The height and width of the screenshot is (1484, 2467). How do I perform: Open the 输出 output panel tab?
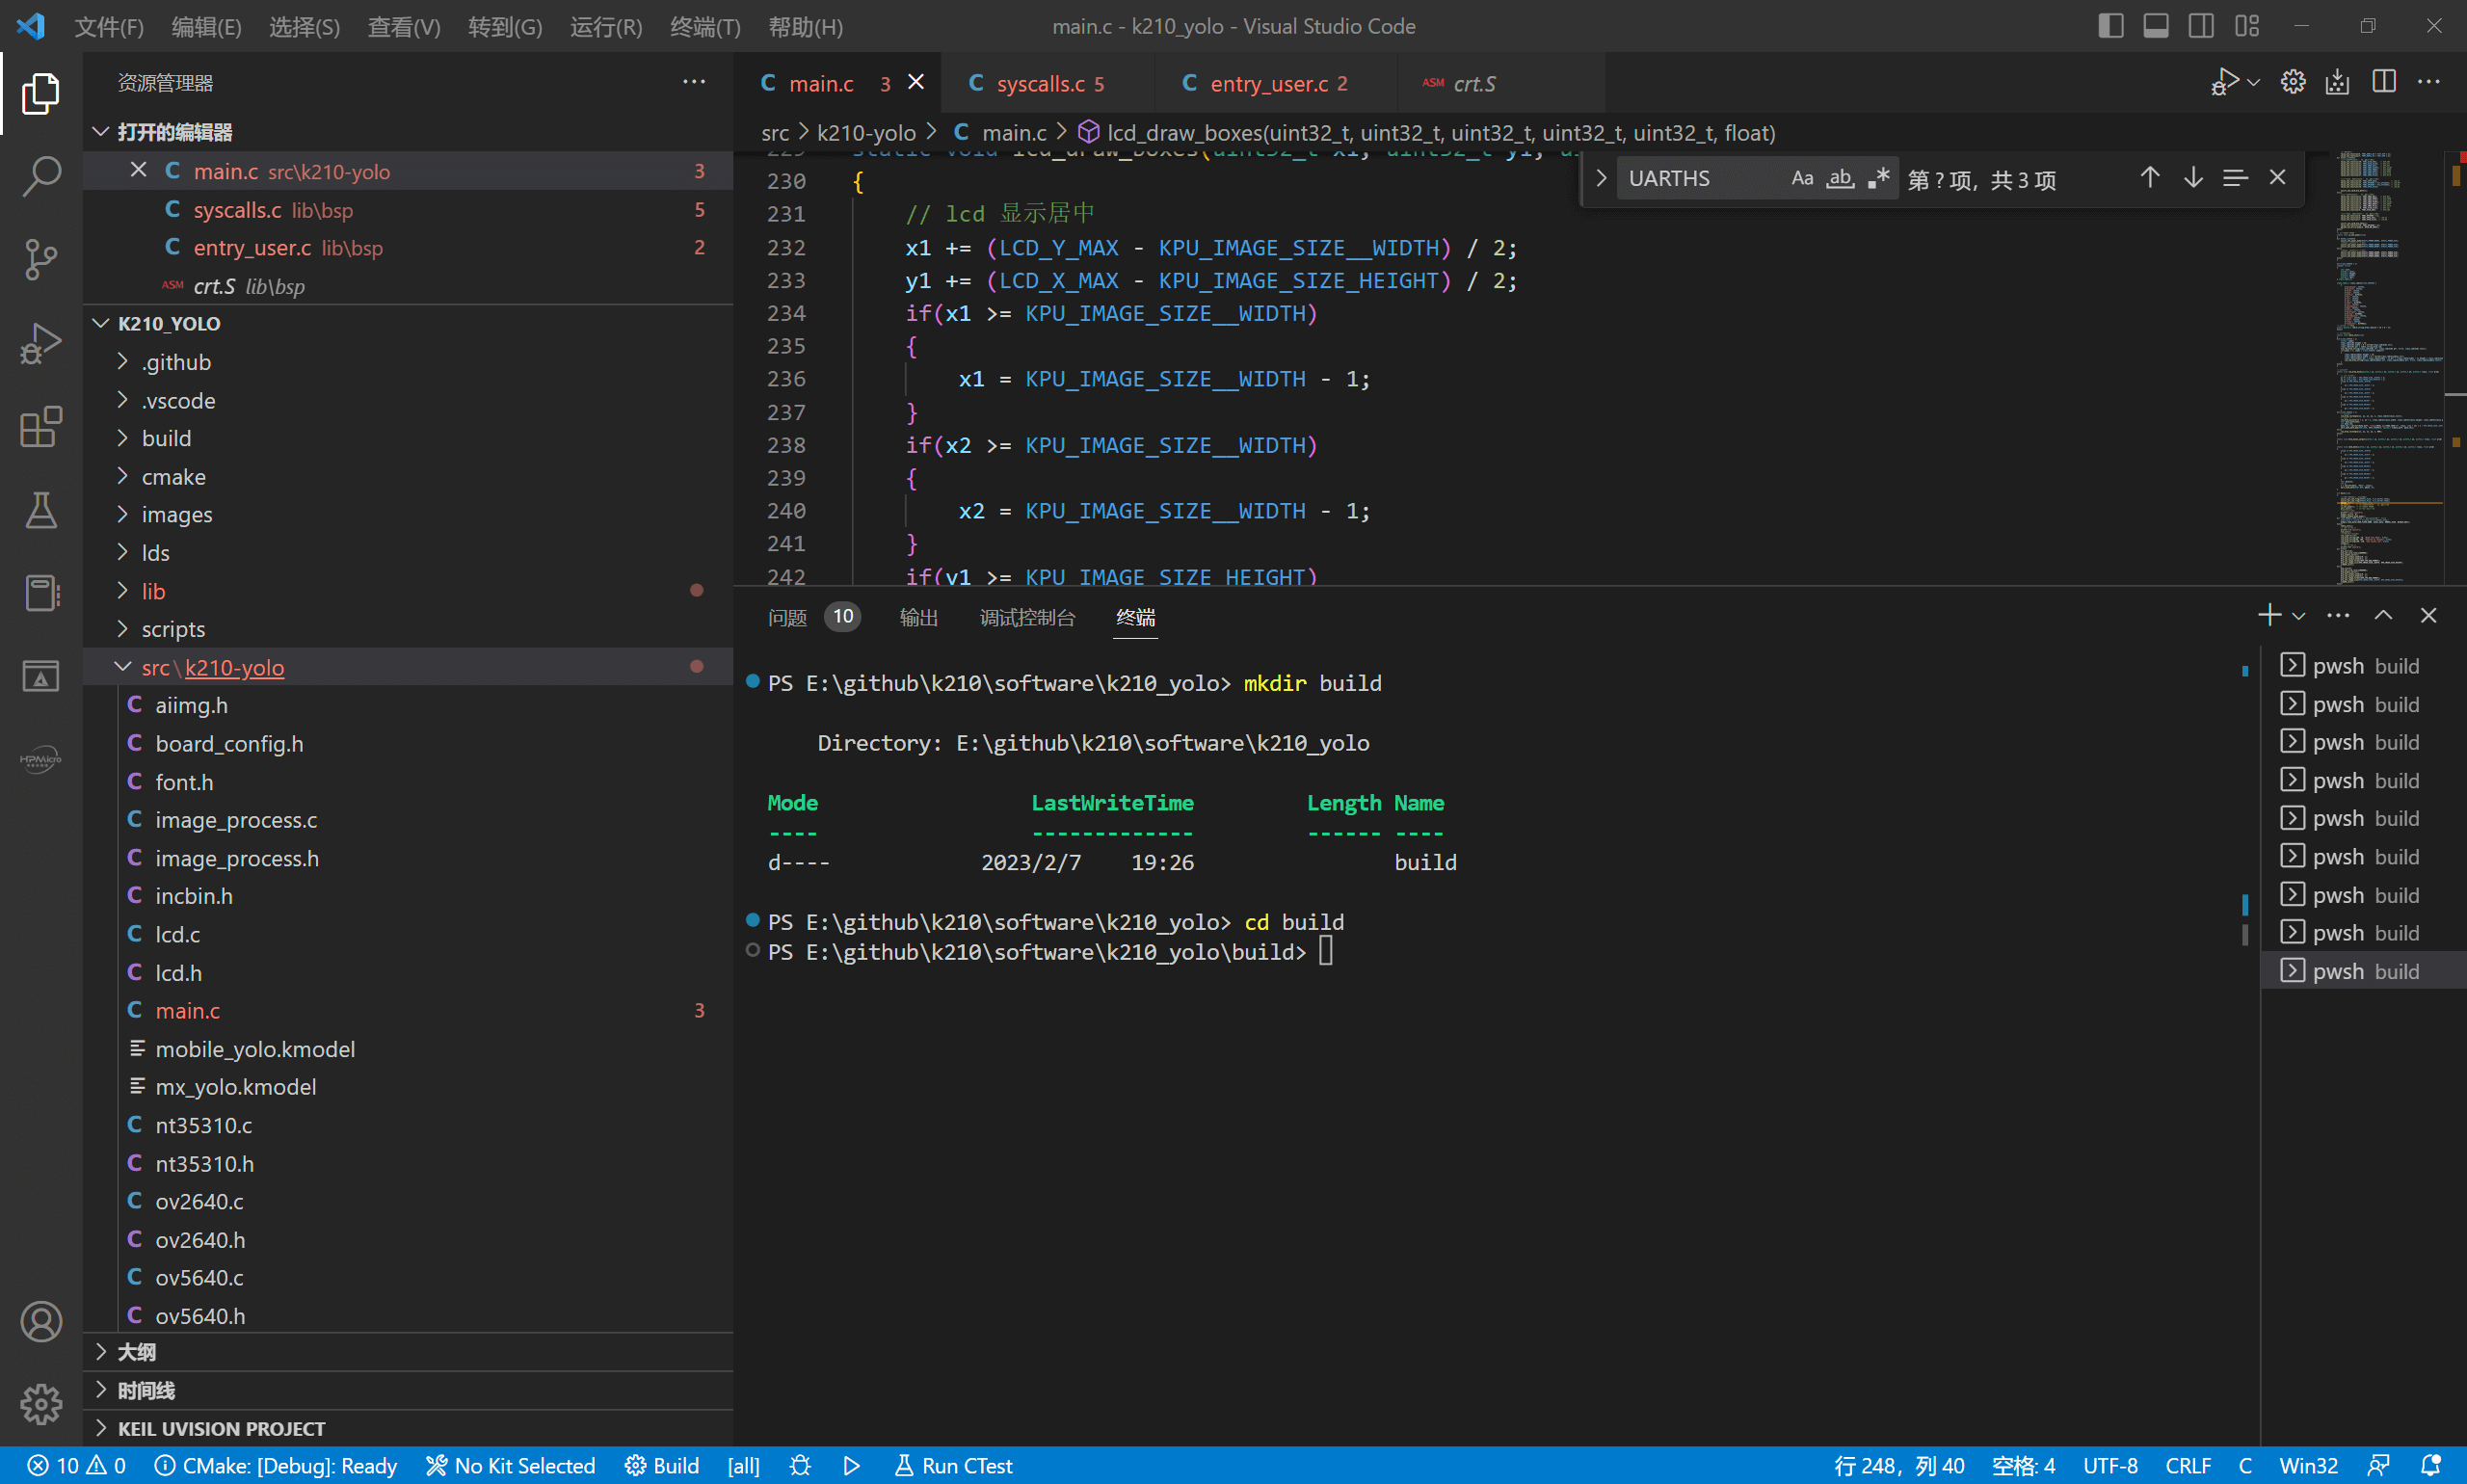point(918,617)
